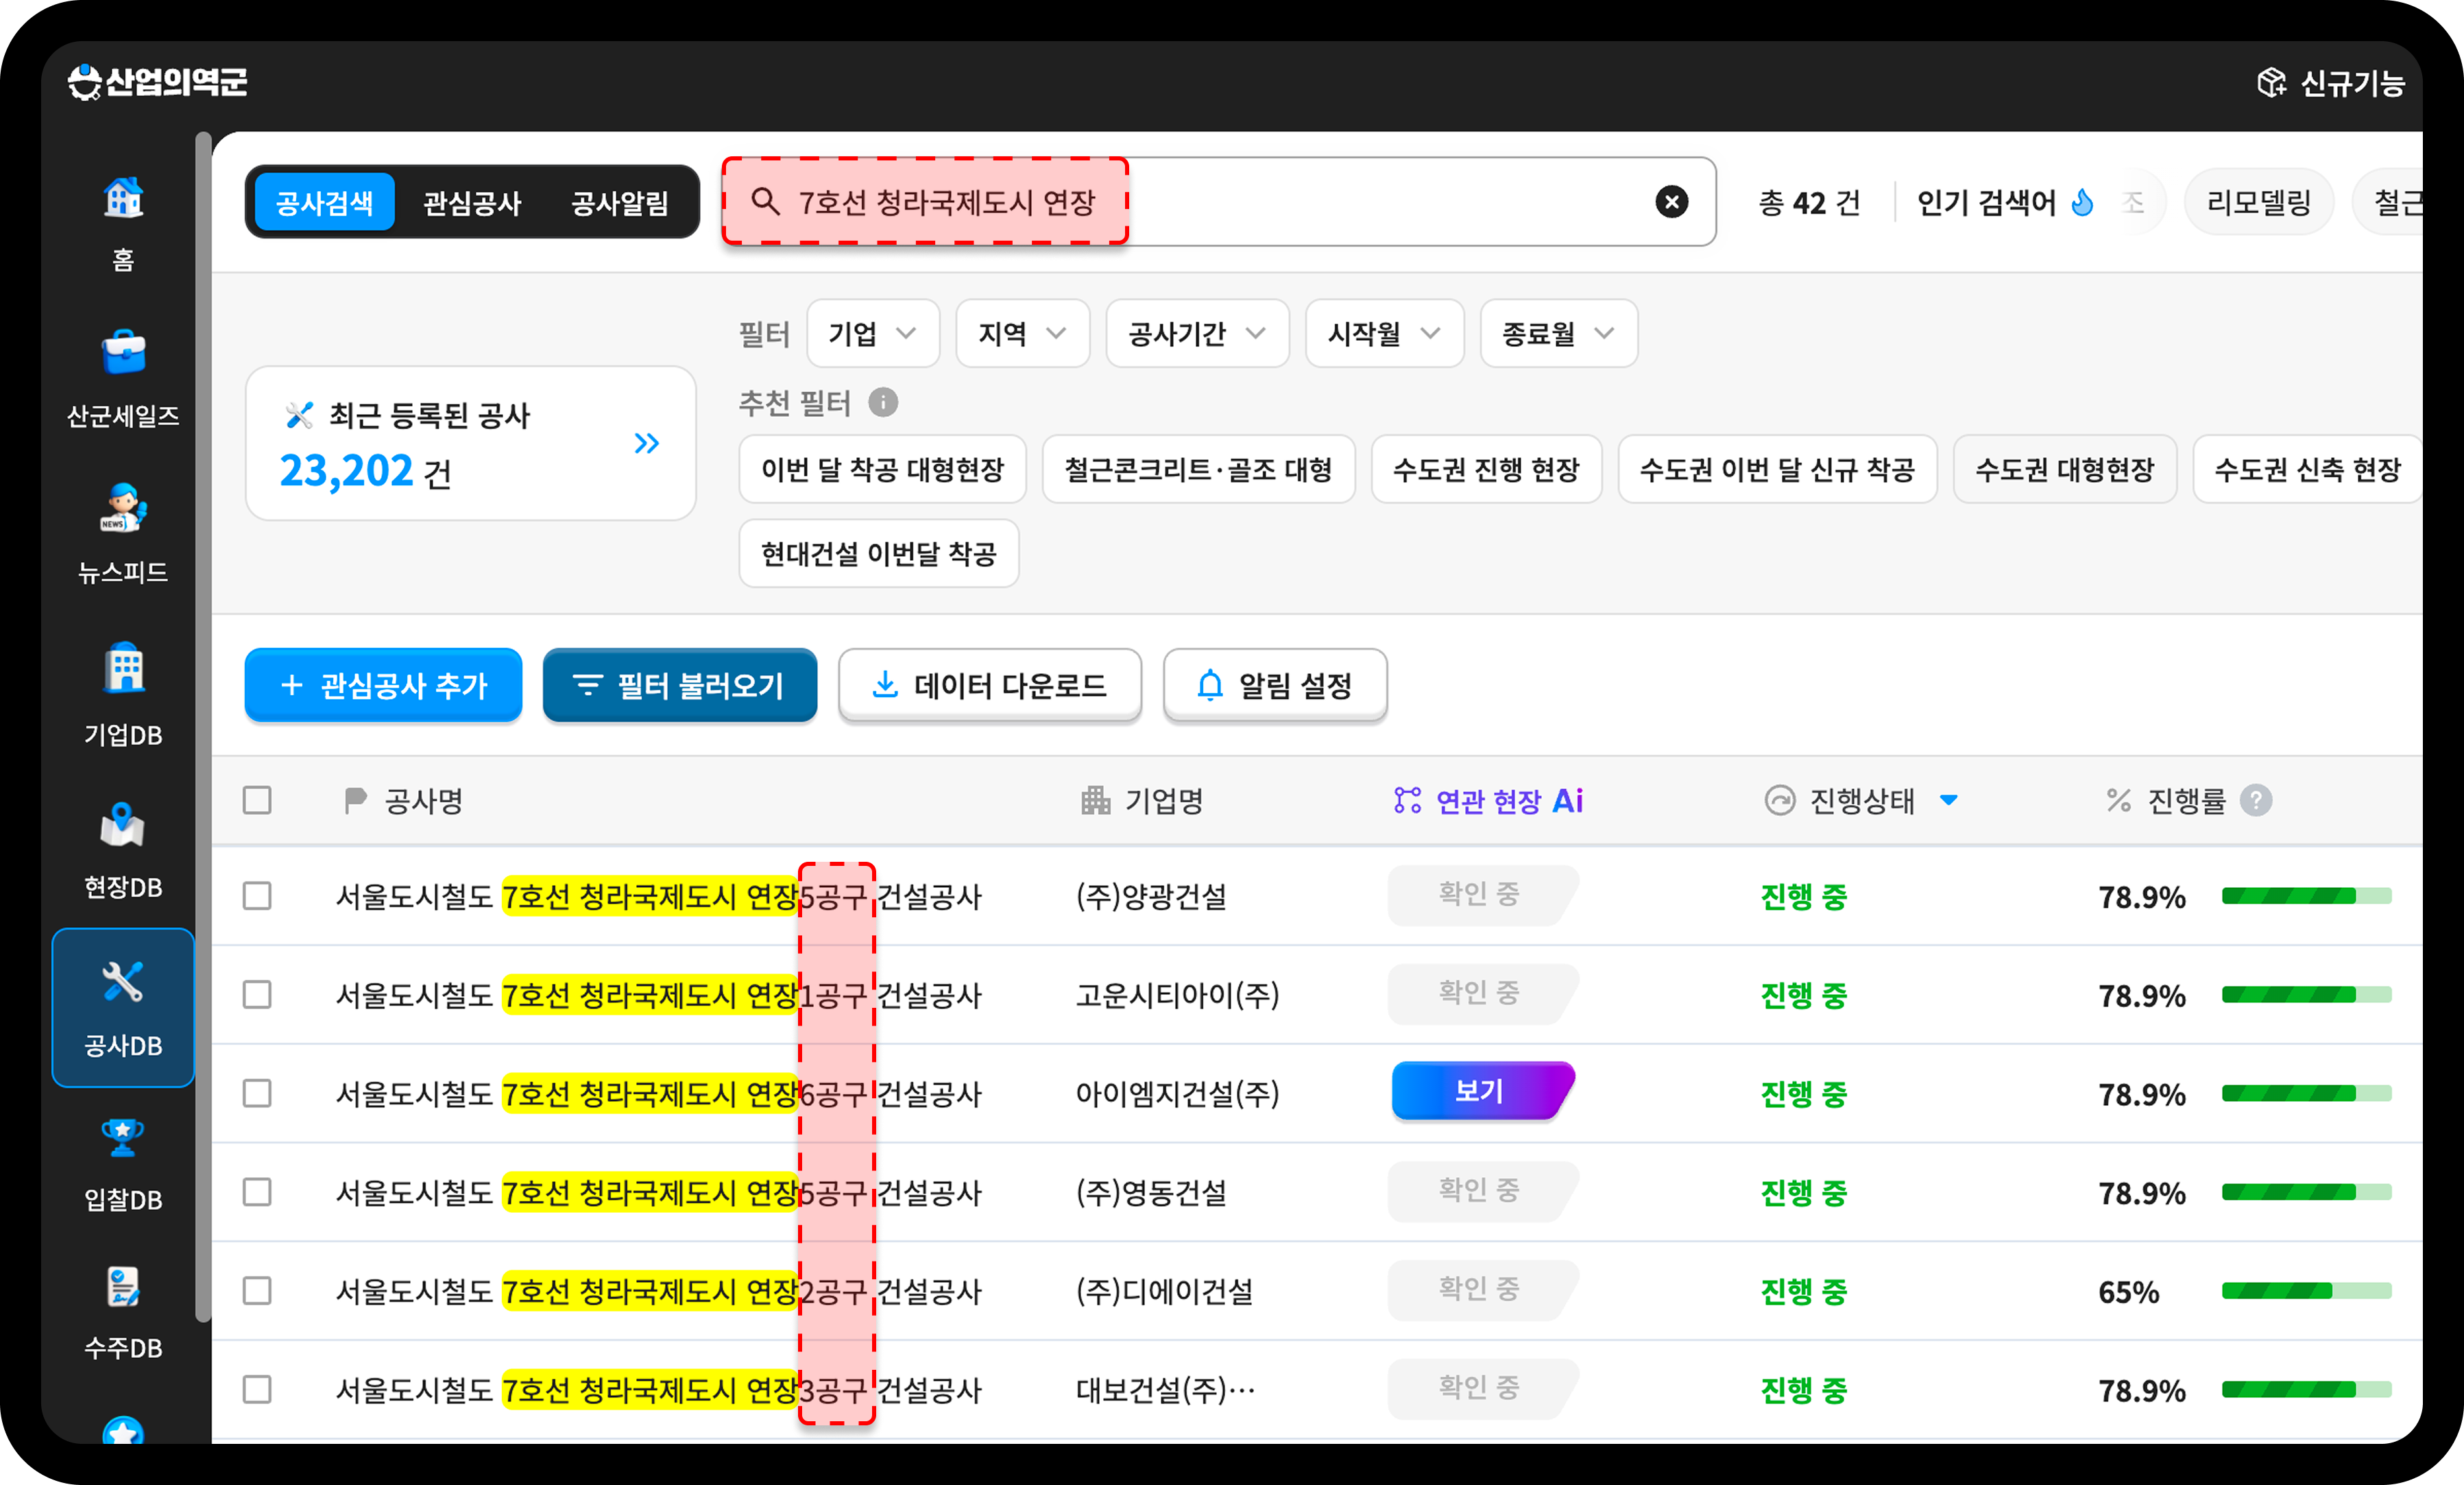Open 기업DB building icon

[123, 667]
